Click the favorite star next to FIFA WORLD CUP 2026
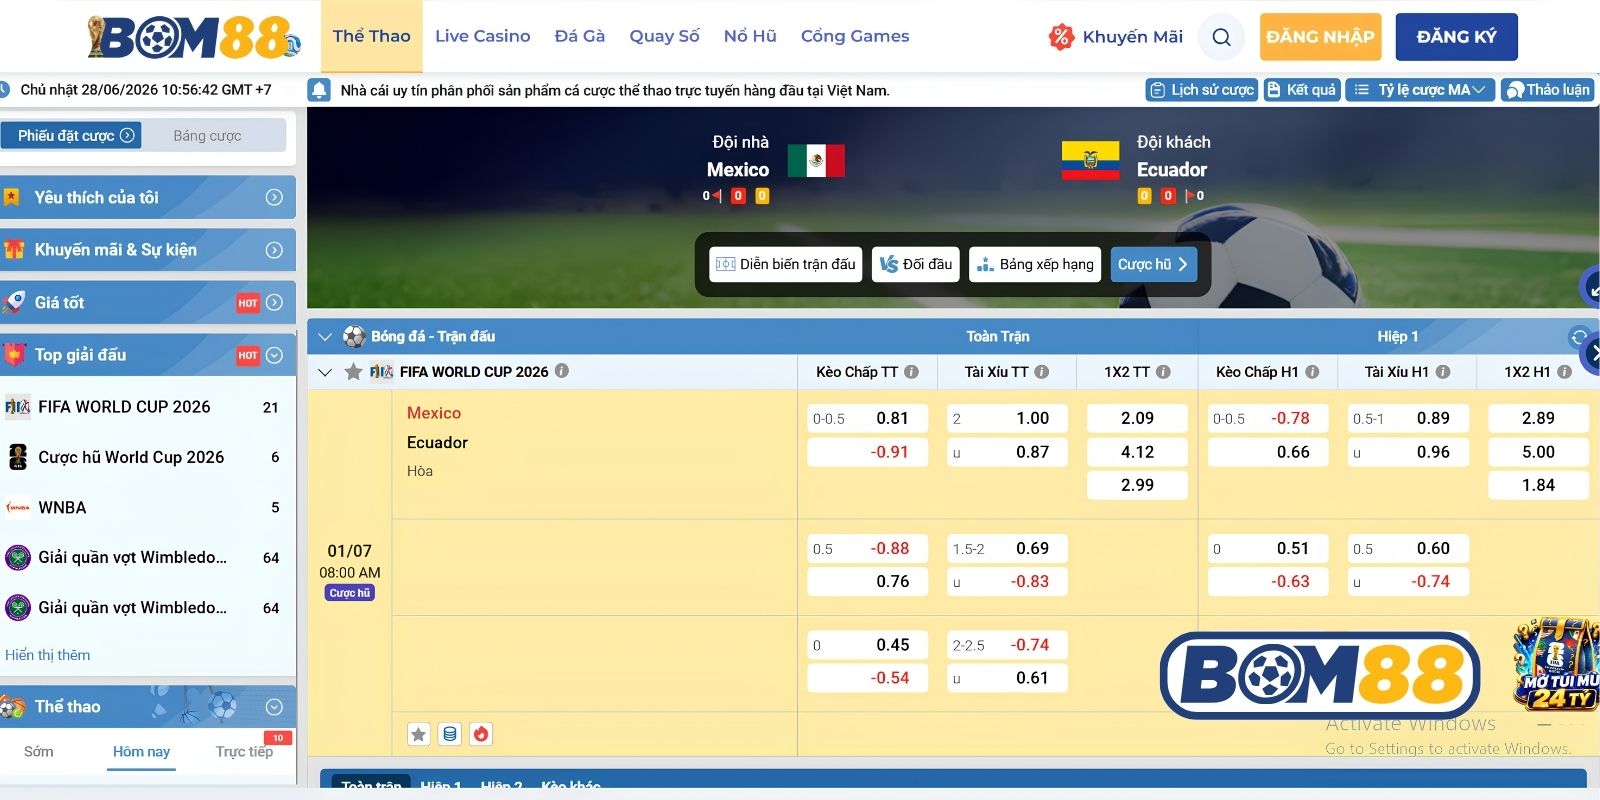 pyautogui.click(x=353, y=372)
